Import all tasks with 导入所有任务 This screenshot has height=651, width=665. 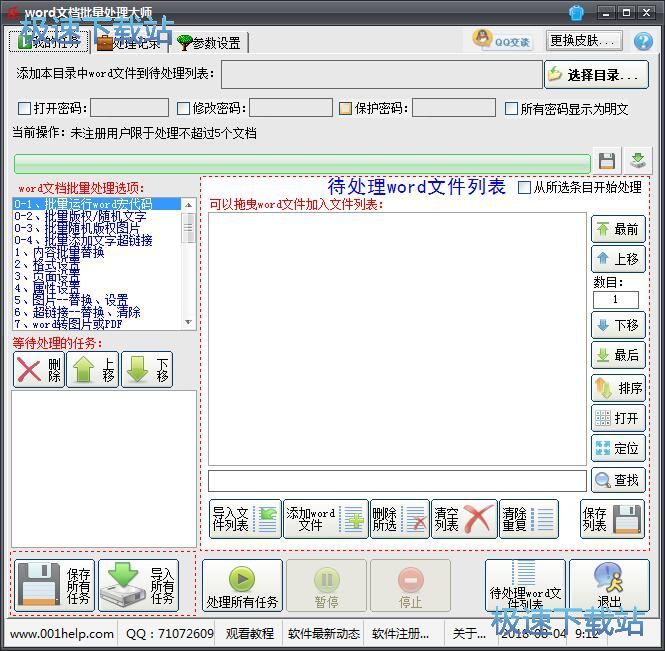tap(138, 586)
